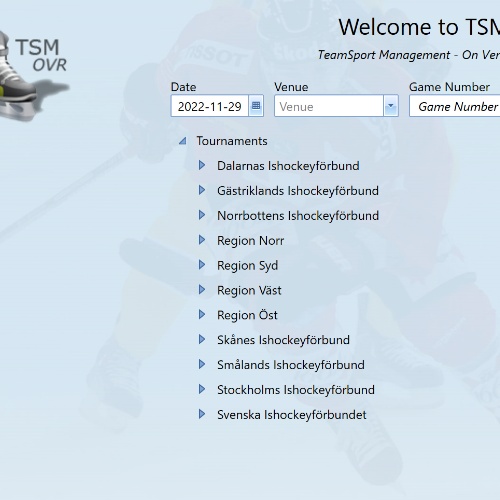Select Dalarnas Ishockeyförbund in the tree

(x=288, y=166)
